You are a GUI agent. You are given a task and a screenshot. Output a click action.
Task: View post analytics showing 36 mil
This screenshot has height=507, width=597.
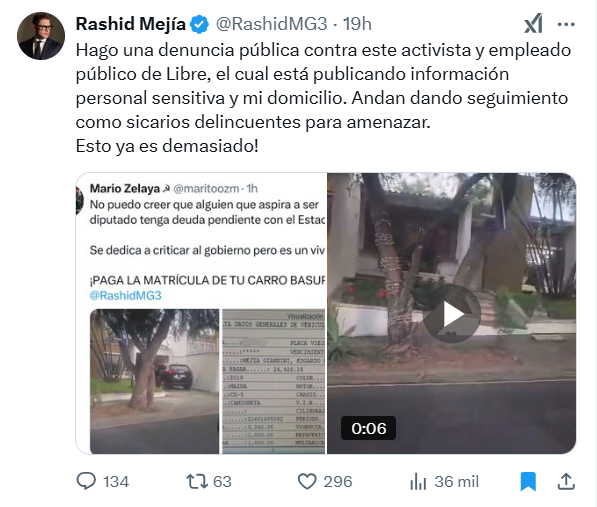pyautogui.click(x=418, y=481)
